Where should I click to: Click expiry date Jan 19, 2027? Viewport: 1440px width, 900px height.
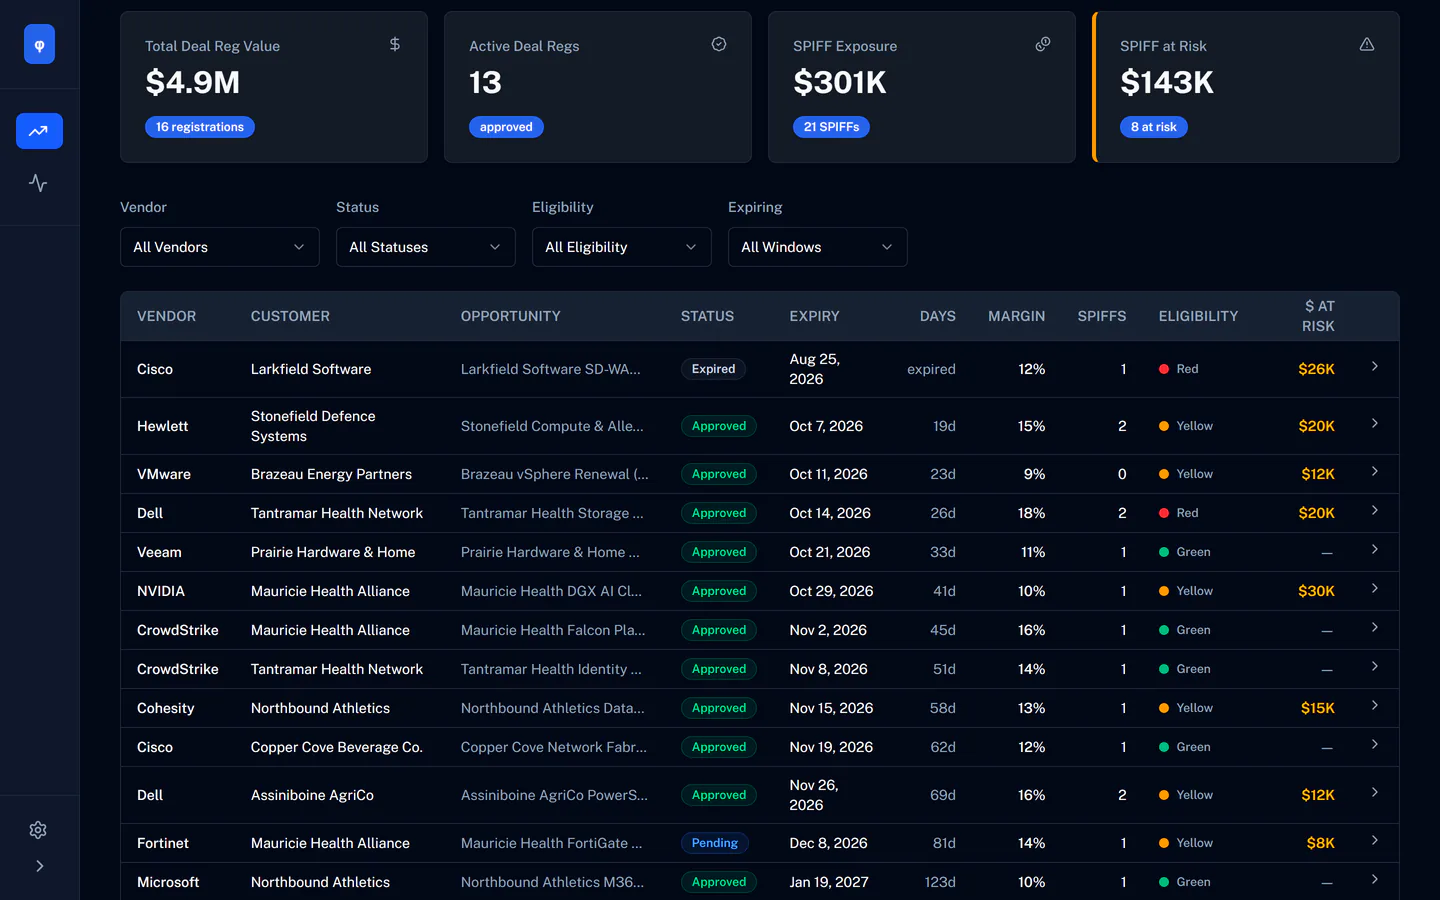(x=829, y=882)
